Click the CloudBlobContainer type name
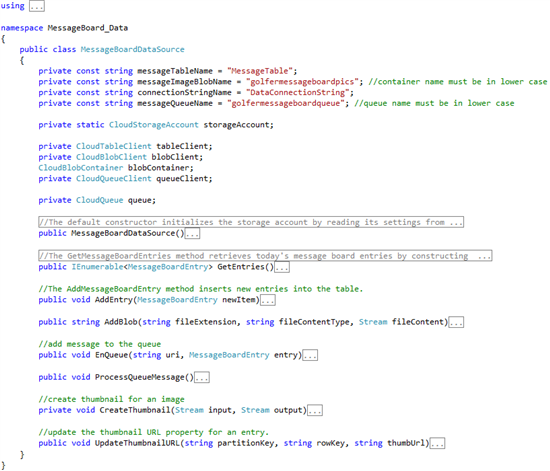 pos(81,168)
